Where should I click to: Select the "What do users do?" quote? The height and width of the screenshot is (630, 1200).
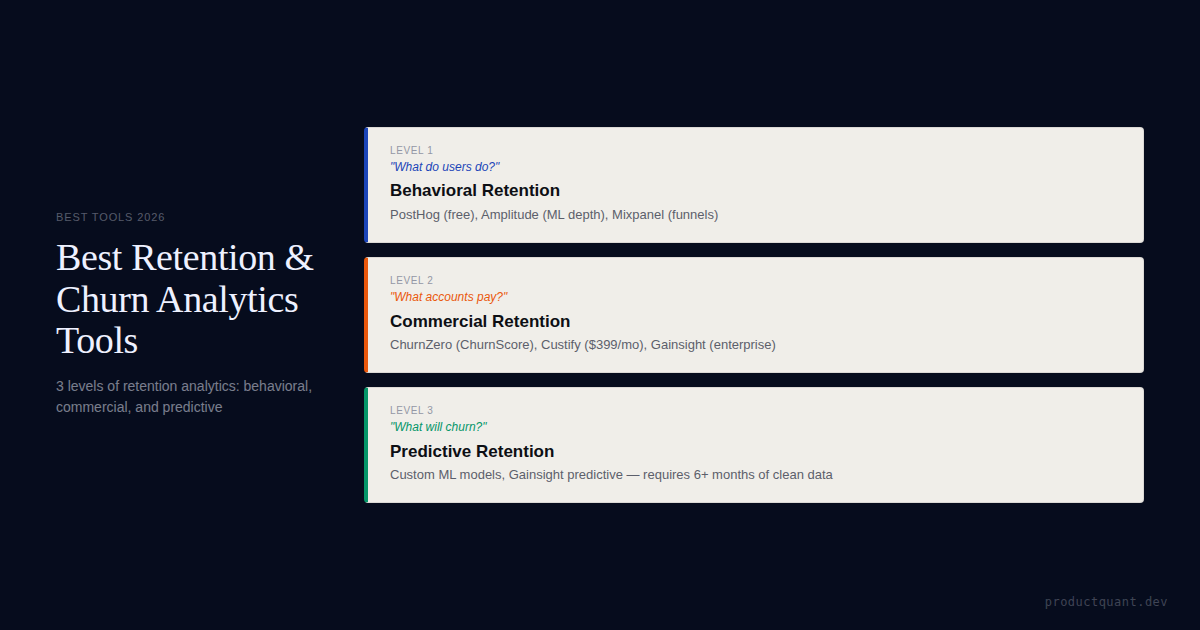pos(444,167)
